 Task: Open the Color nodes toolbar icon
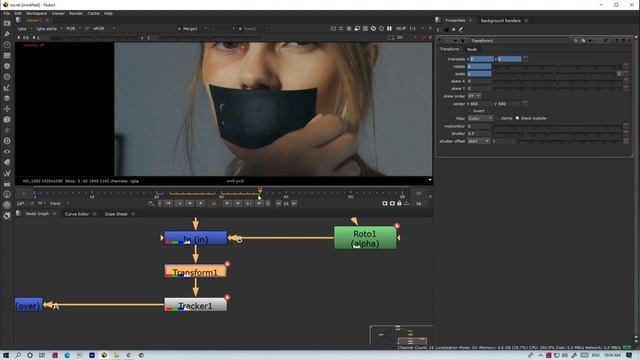[x=7, y=66]
